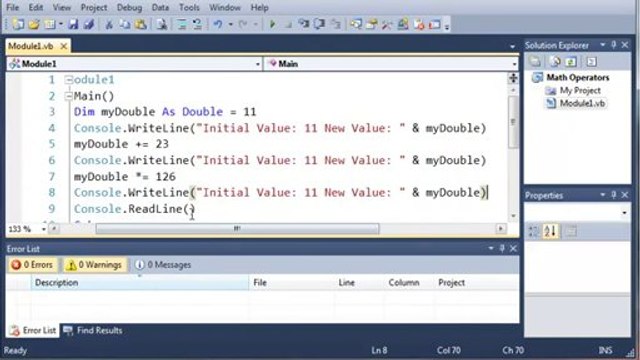This screenshot has height=360, width=640.
Task: Open the Add New Item dropdown arrow
Action: click(60, 24)
